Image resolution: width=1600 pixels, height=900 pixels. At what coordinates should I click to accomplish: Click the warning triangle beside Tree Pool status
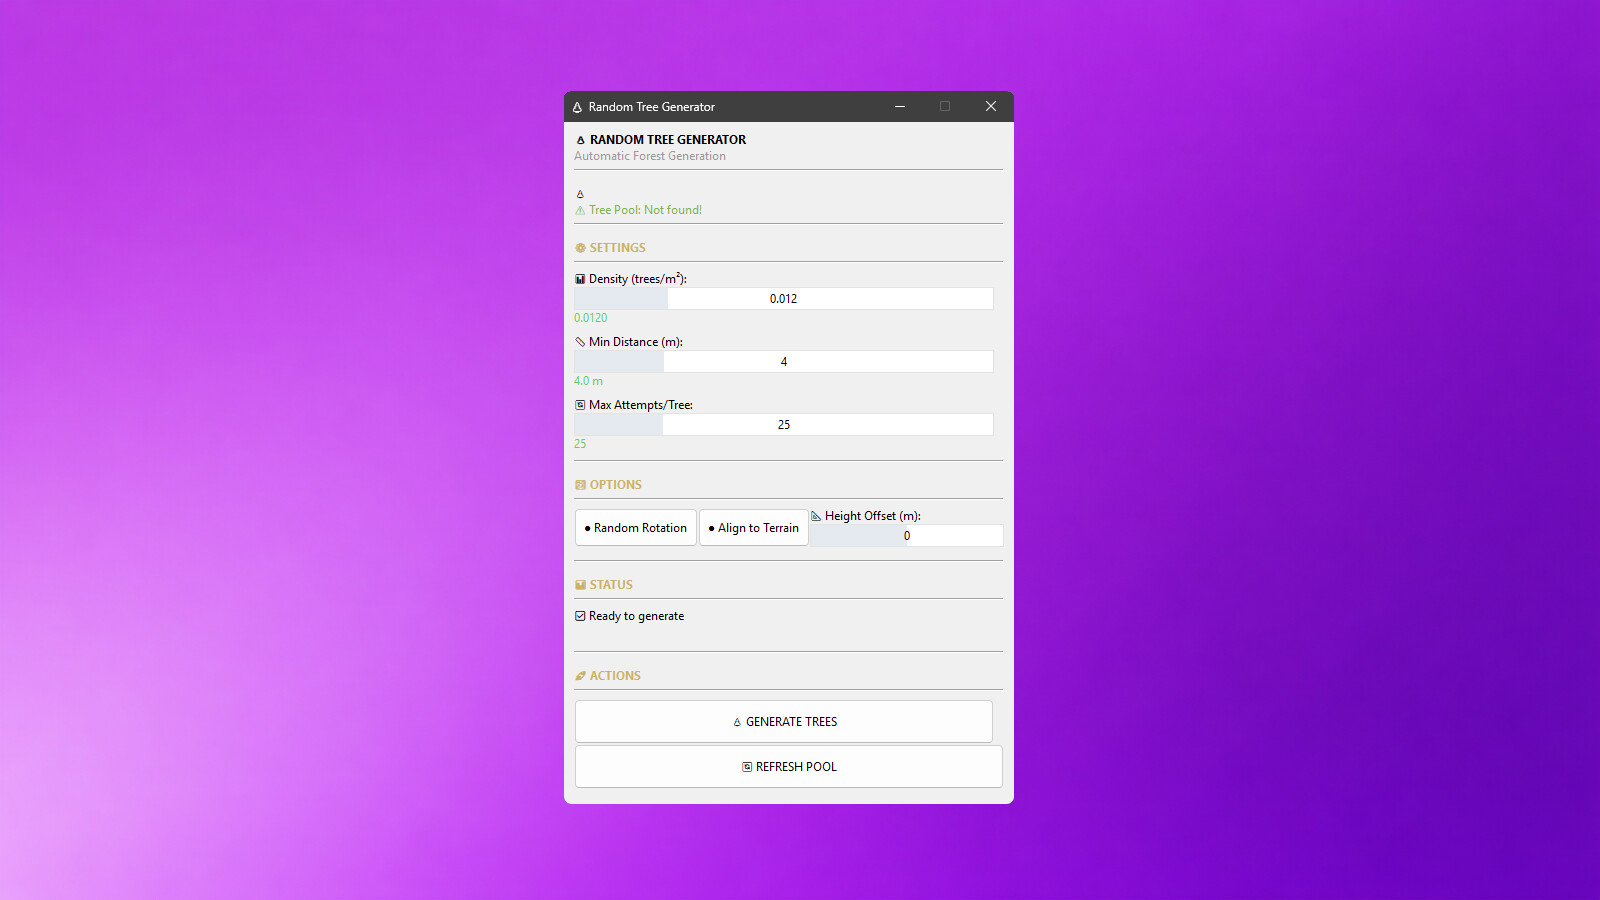[580, 211]
